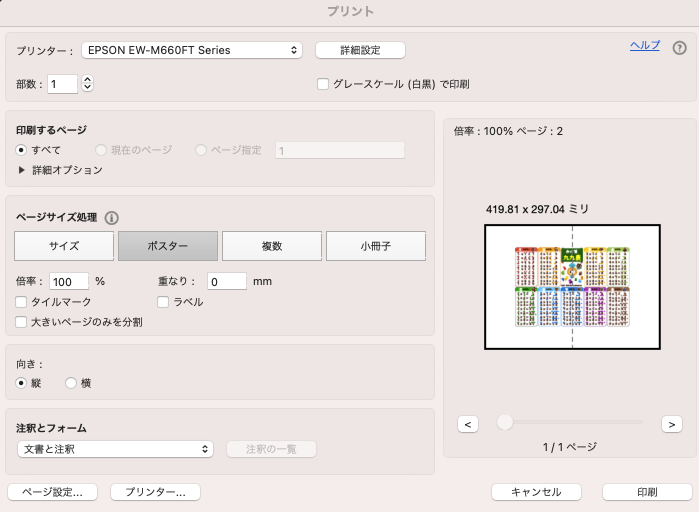Click the poster preview thumbnail

pyautogui.click(x=572, y=287)
